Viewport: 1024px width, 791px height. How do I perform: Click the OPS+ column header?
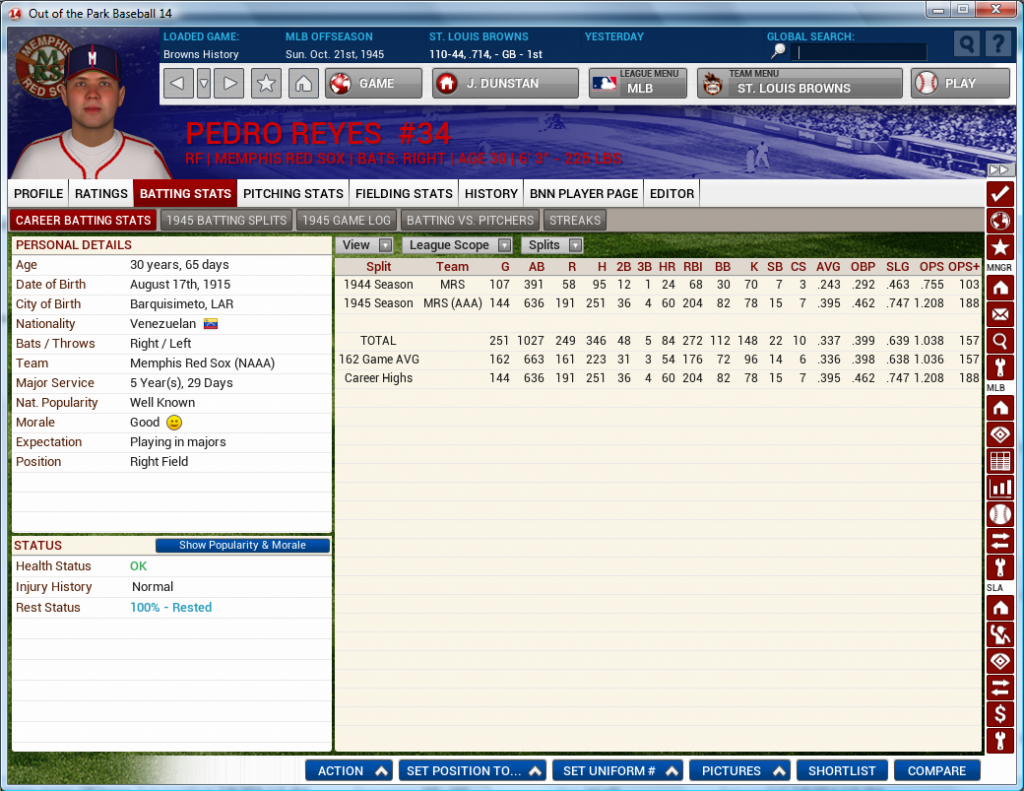click(964, 266)
